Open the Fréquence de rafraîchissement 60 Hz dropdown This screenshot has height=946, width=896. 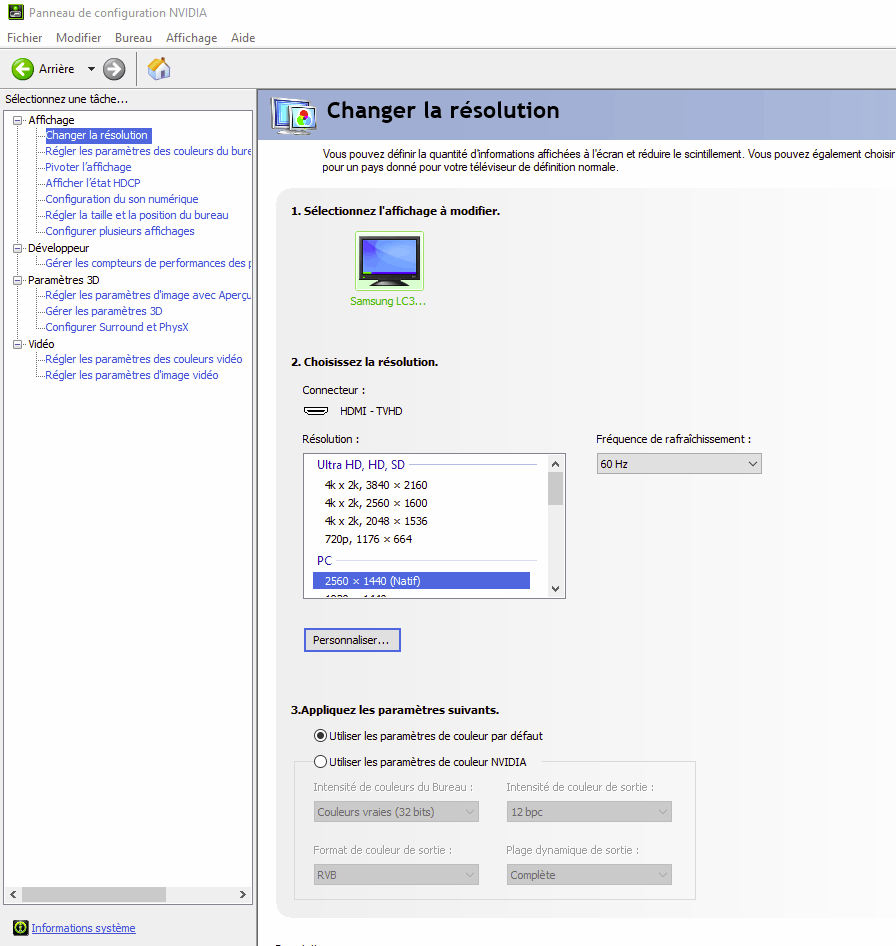click(679, 464)
